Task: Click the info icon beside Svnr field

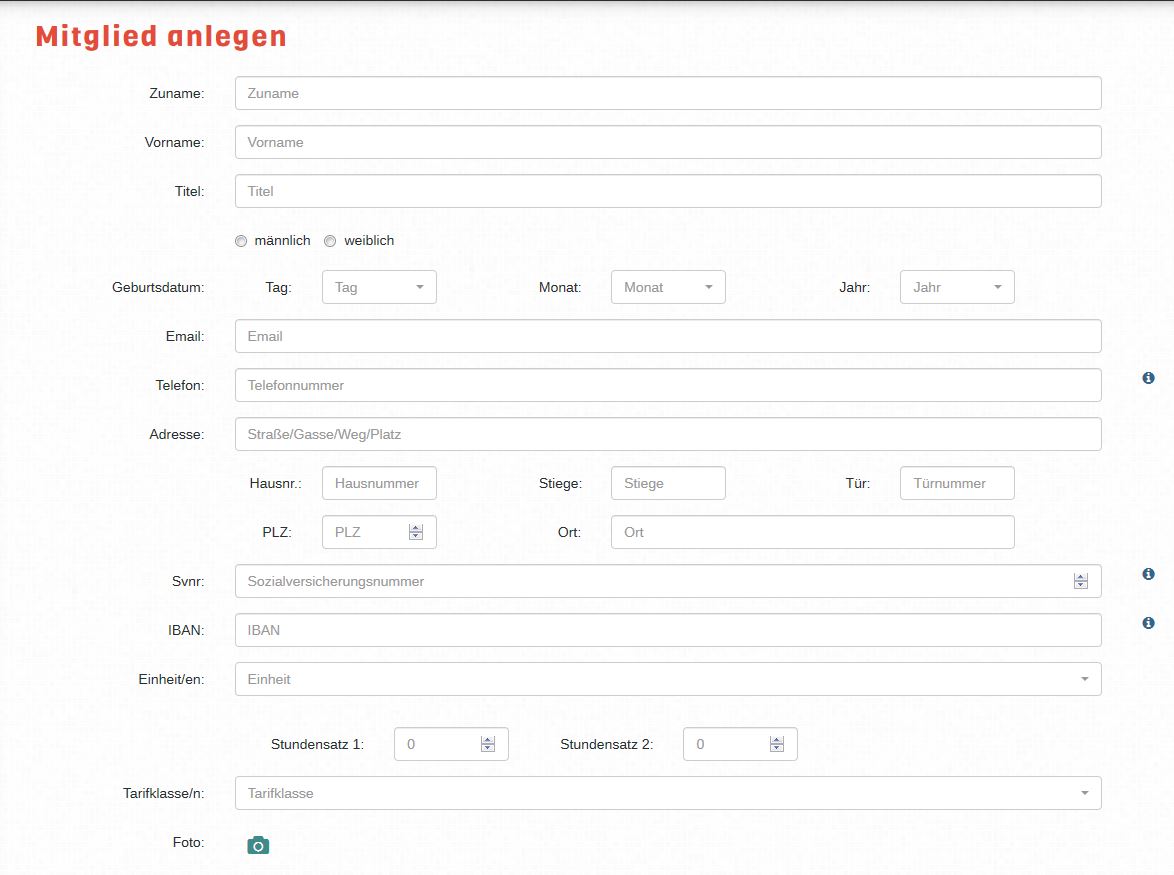Action: [1148, 574]
